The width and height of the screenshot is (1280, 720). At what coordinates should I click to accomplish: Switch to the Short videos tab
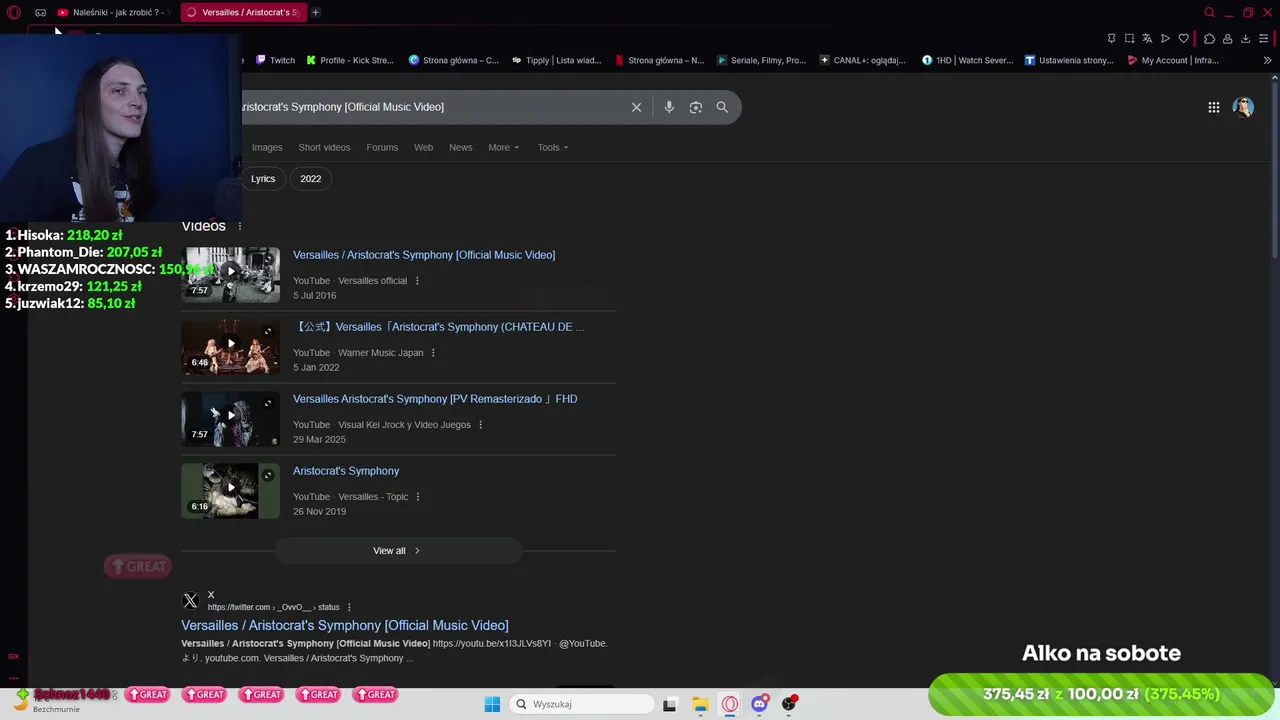[x=324, y=147]
